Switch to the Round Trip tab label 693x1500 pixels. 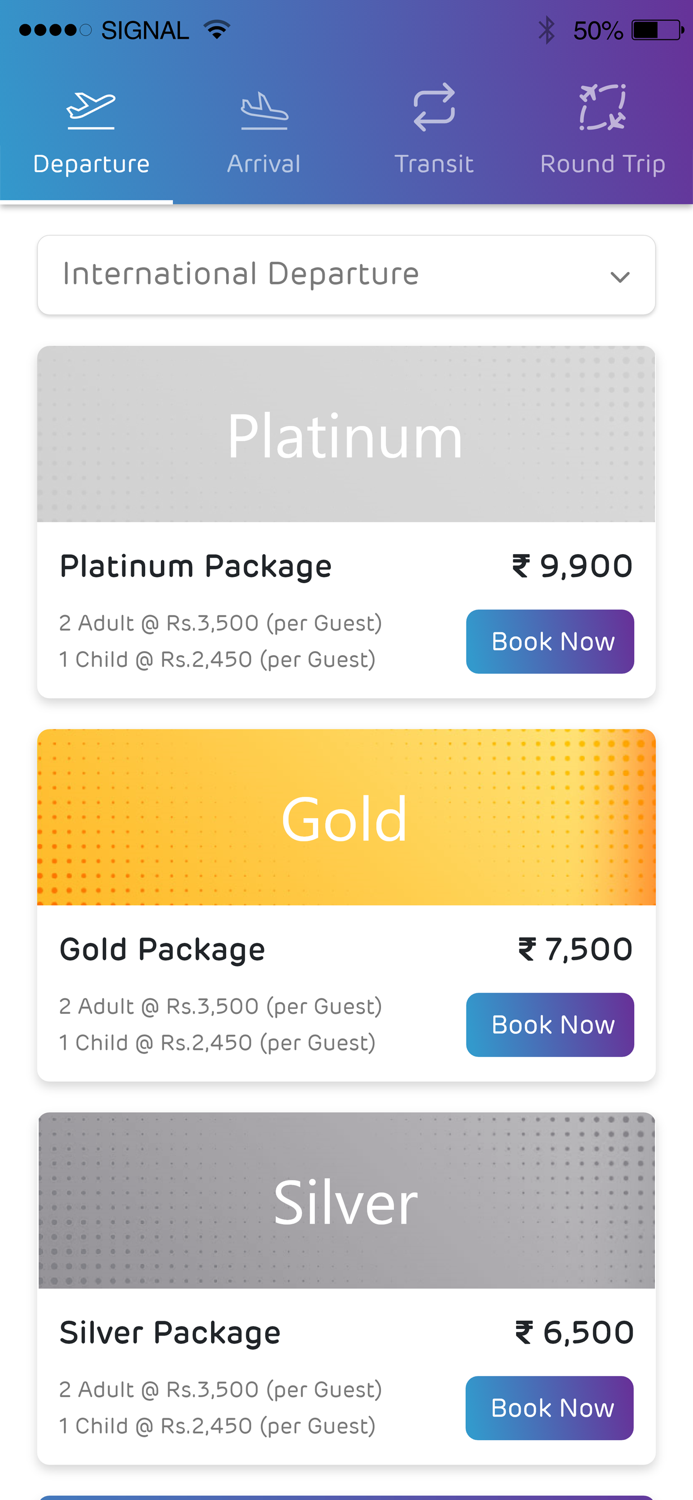(602, 164)
